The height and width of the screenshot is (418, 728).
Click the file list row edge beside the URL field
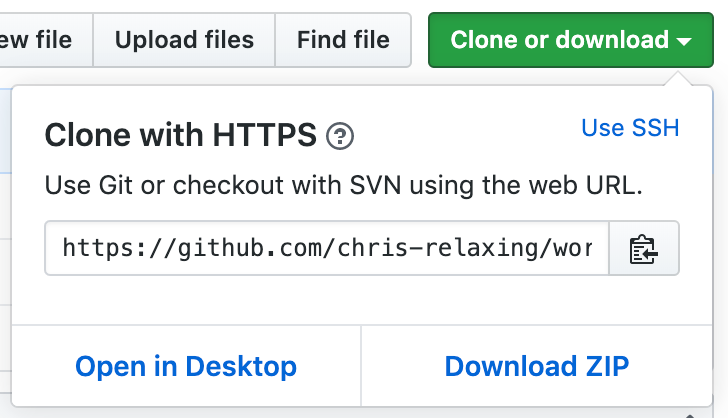pos(6,272)
